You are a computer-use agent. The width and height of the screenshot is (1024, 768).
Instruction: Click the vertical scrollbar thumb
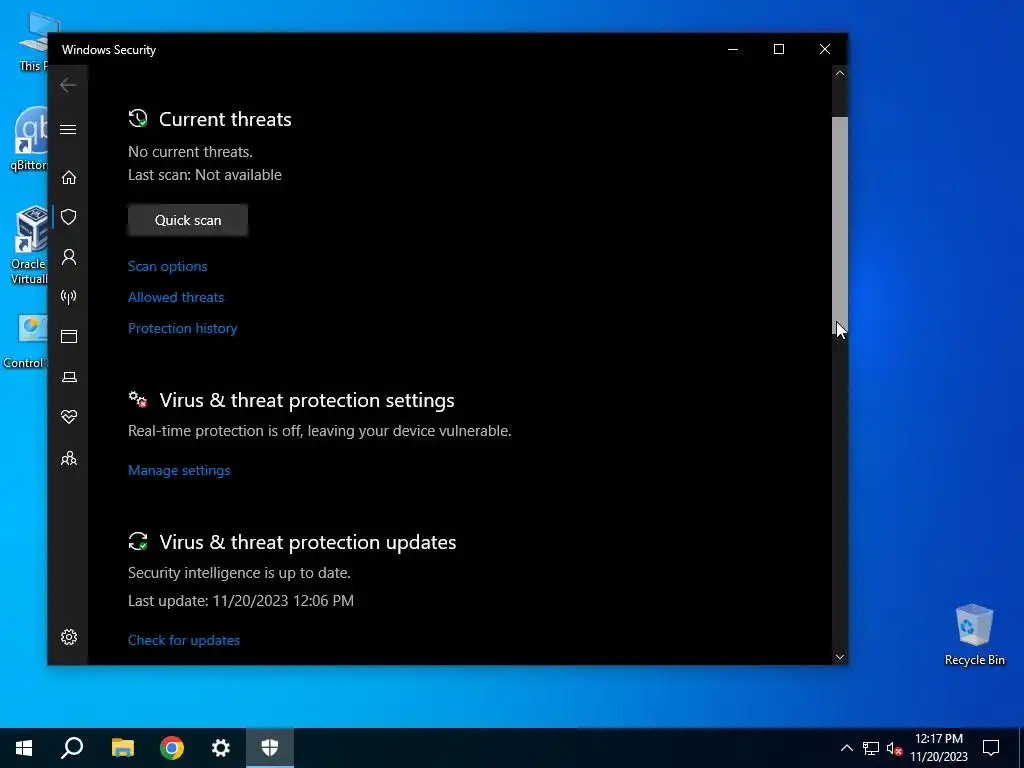click(840, 223)
